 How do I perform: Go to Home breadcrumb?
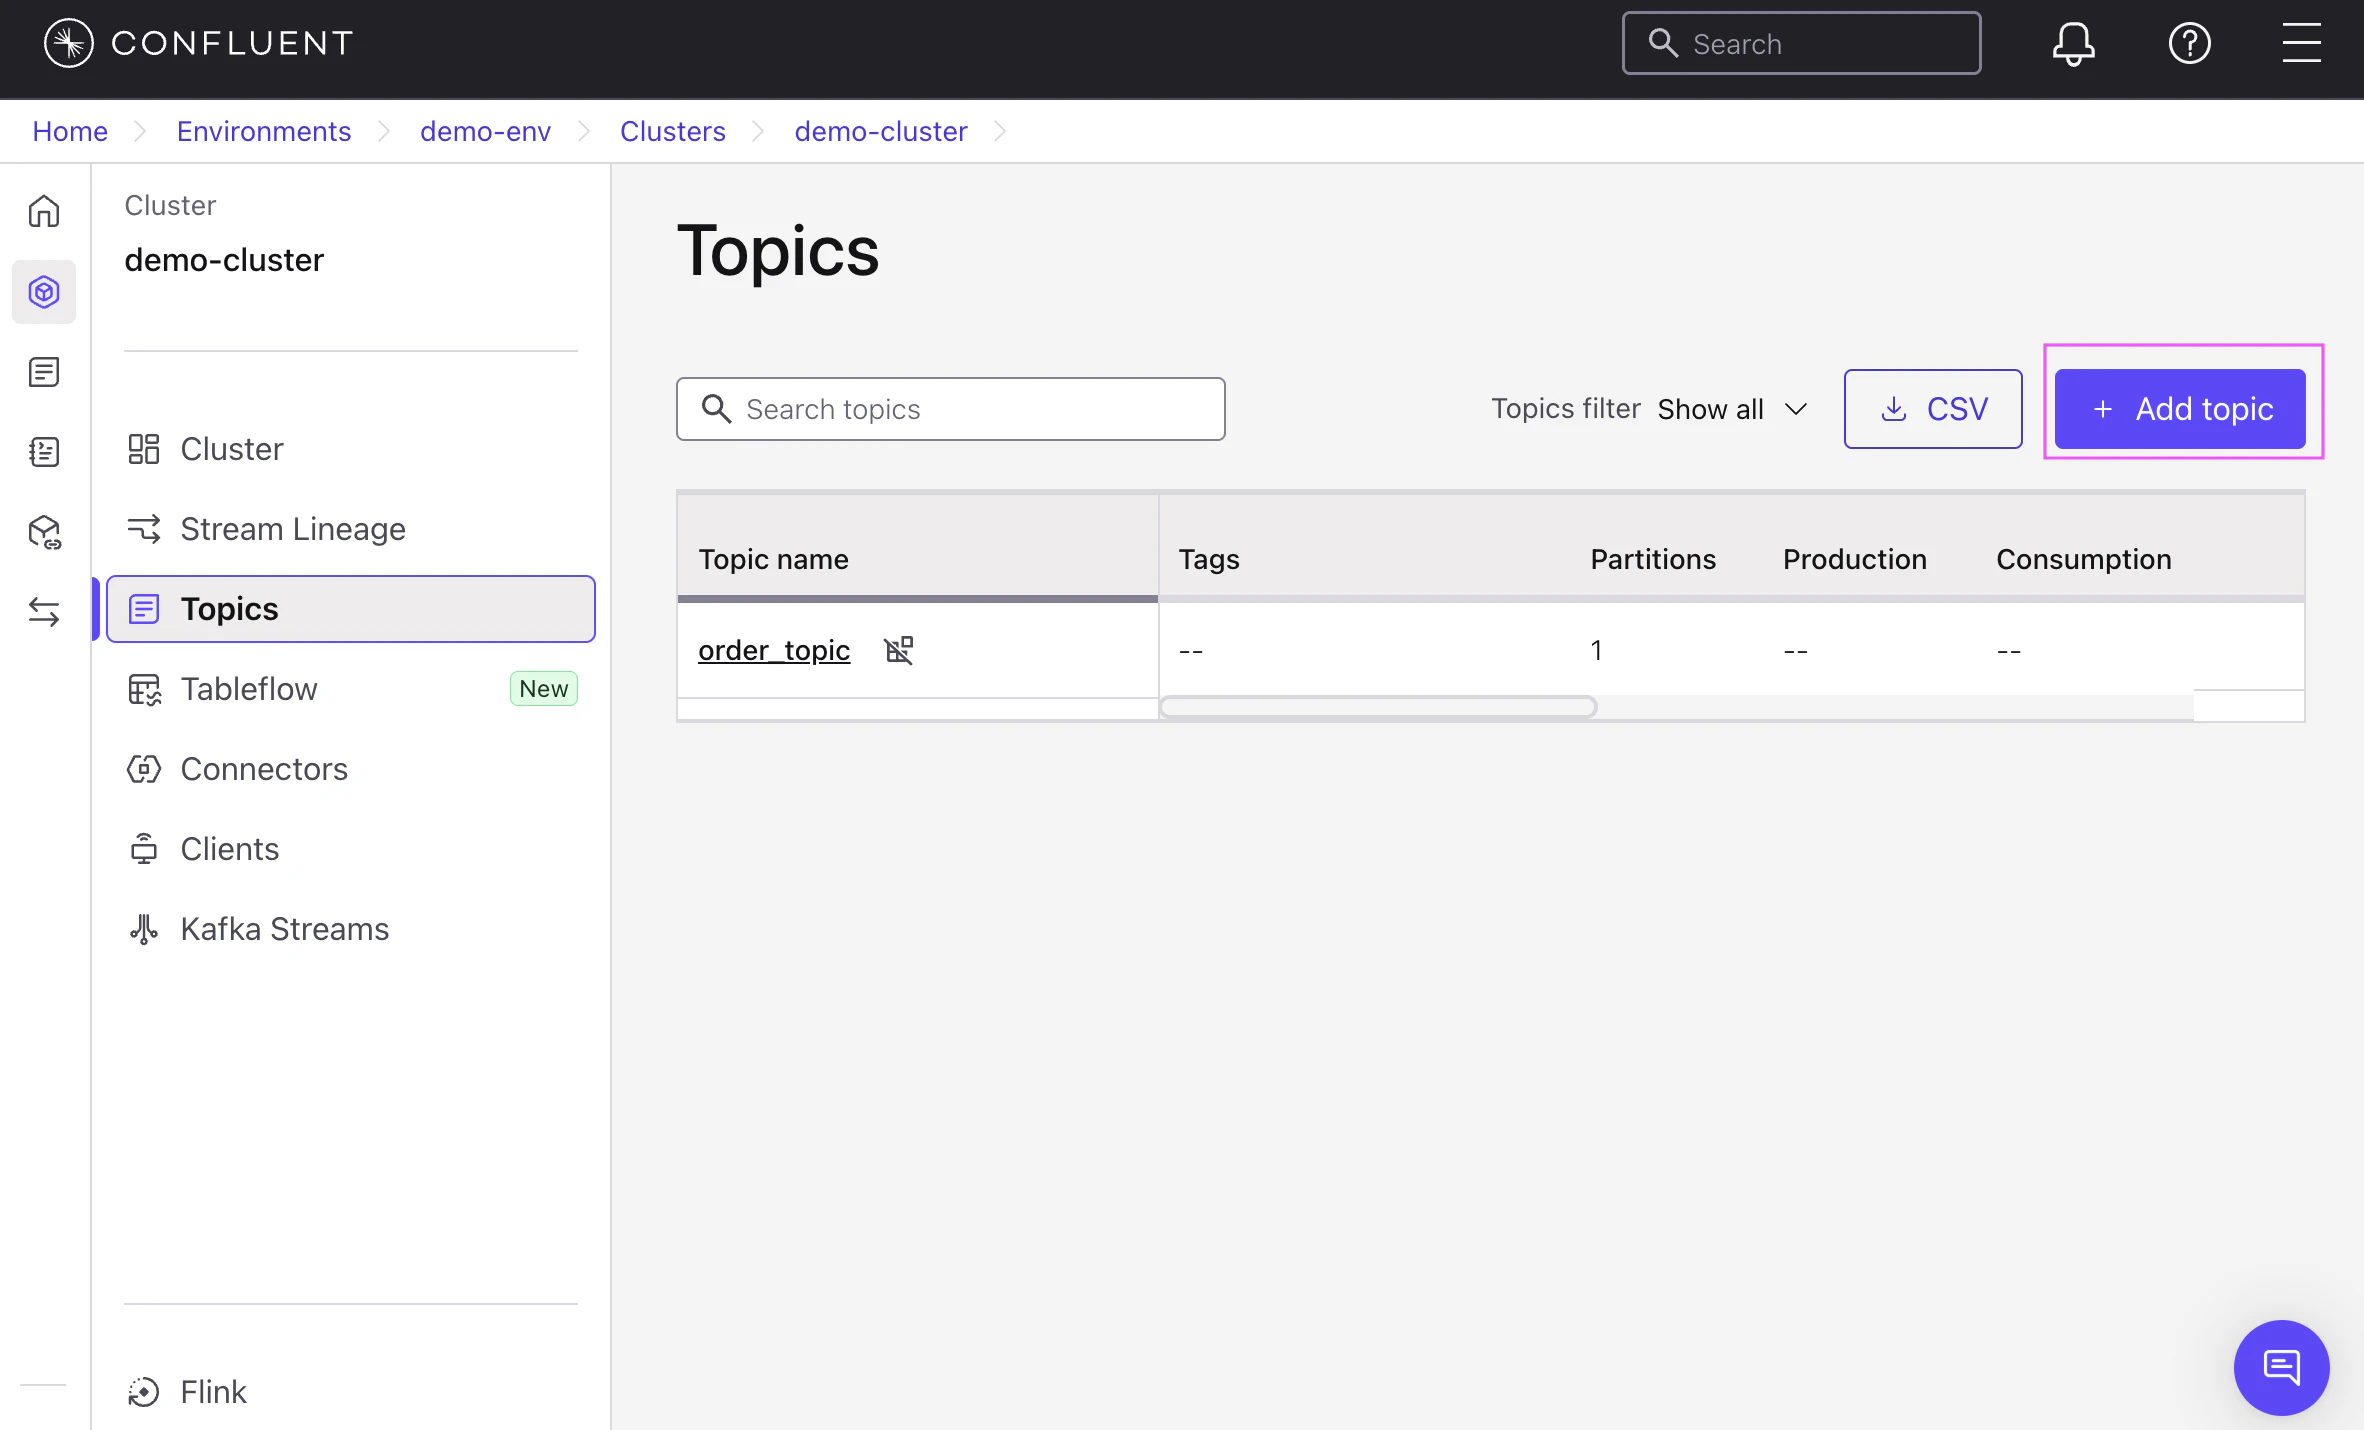(x=70, y=131)
